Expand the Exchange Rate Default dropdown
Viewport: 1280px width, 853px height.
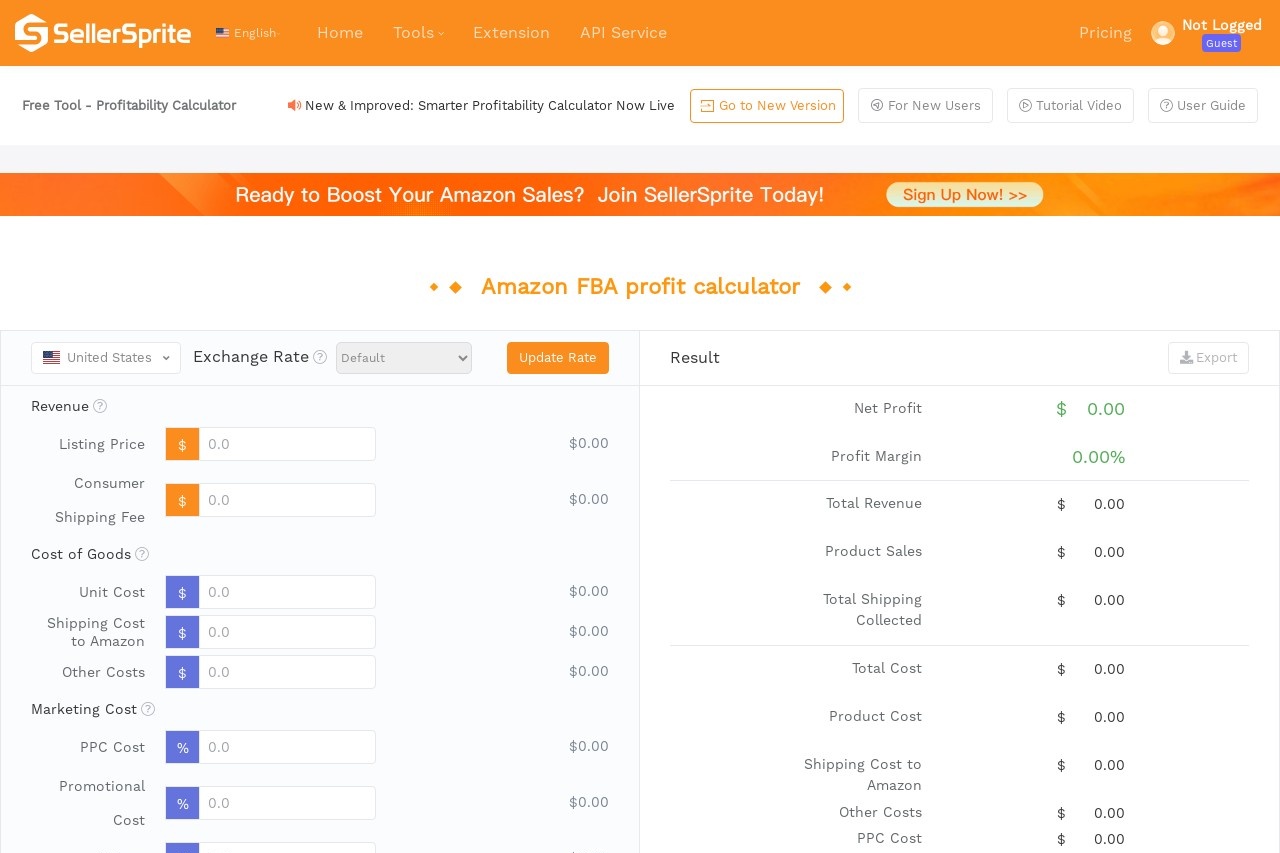click(x=403, y=358)
